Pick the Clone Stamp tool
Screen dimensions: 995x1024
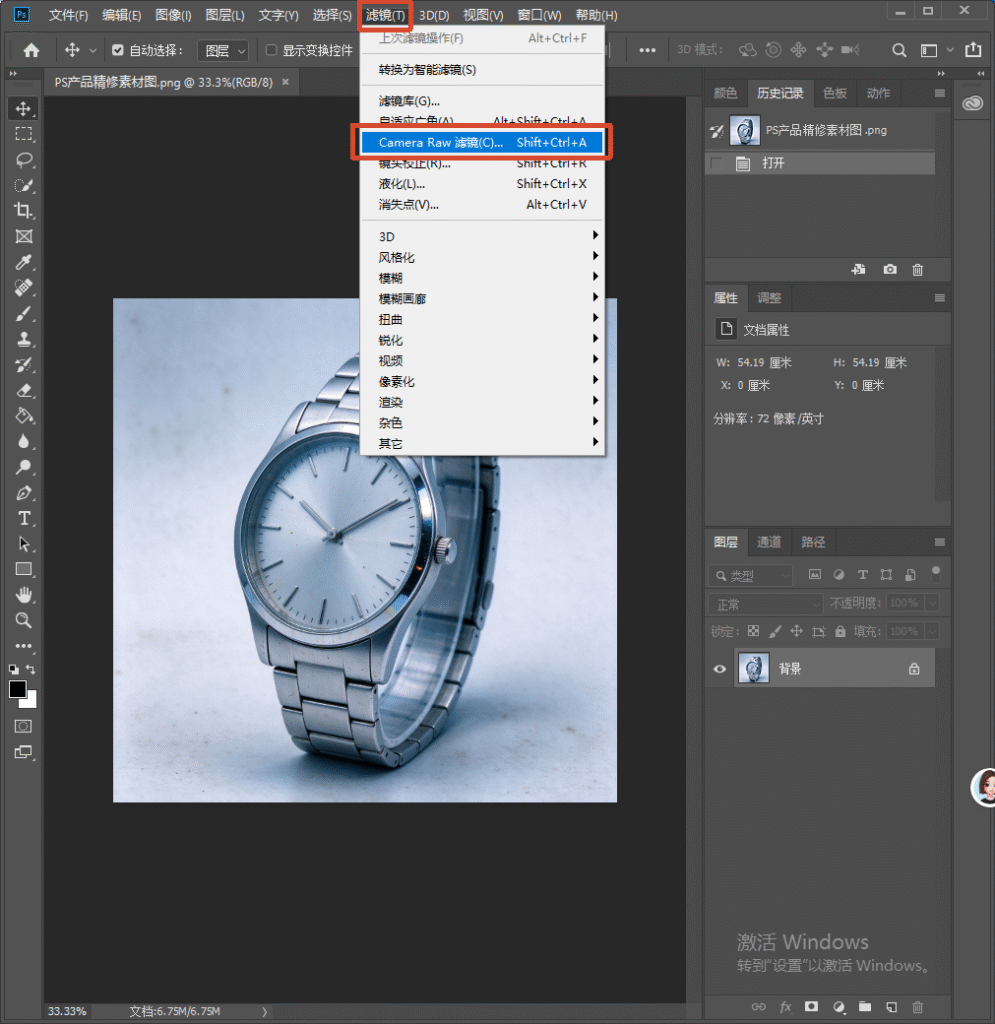(x=24, y=339)
